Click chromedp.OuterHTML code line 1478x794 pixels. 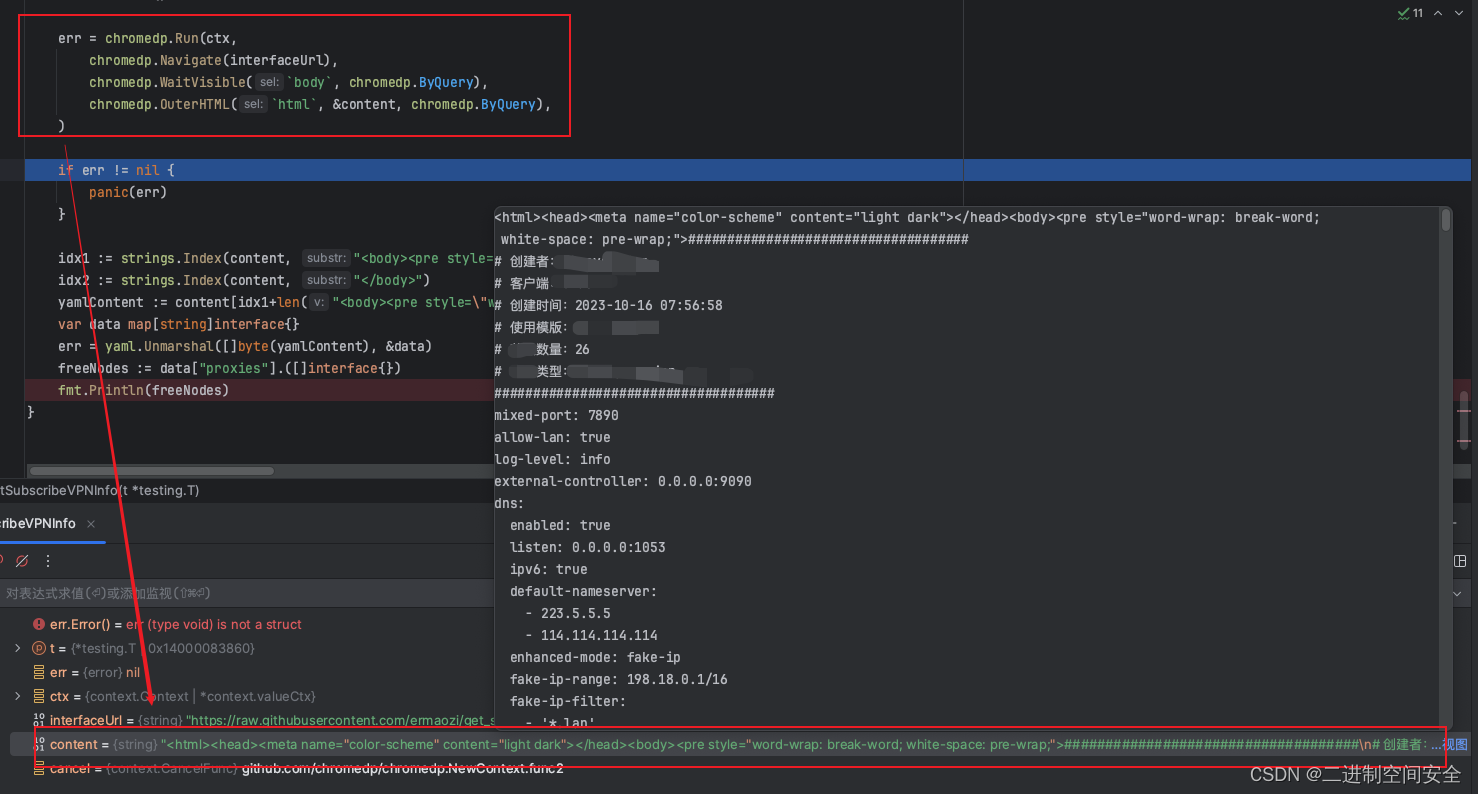[320, 104]
